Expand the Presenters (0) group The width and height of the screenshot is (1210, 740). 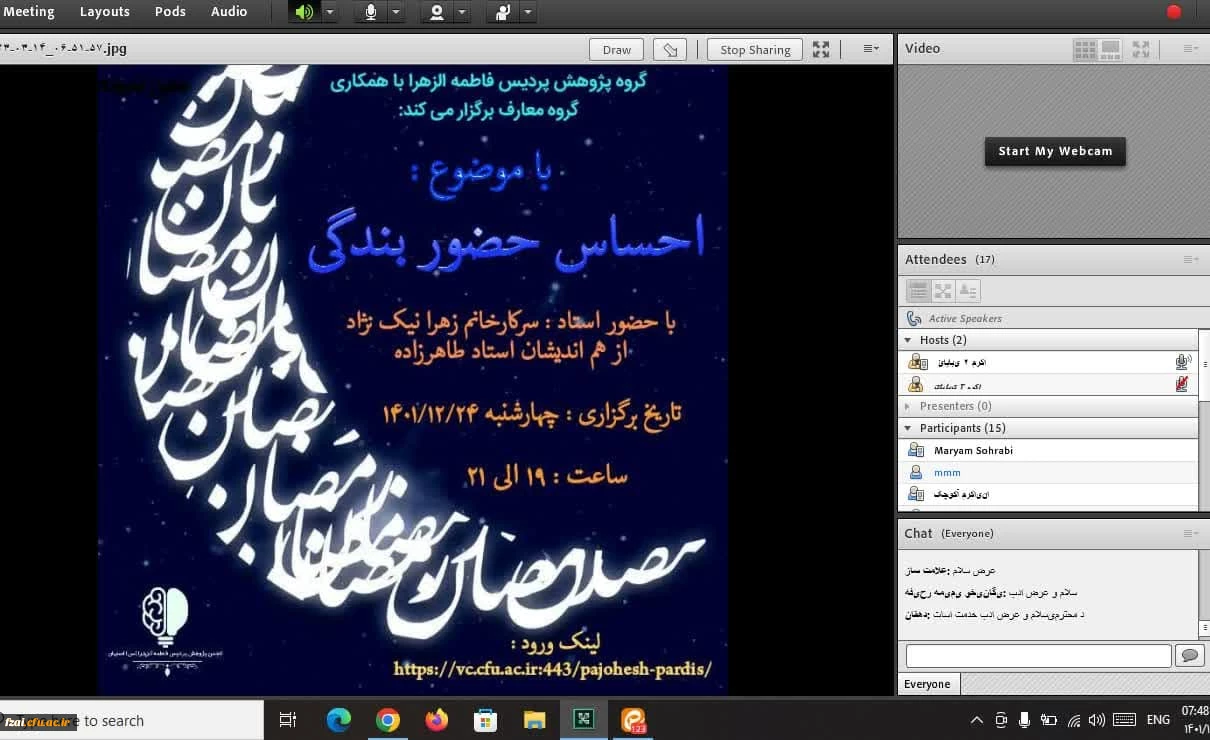(x=908, y=406)
